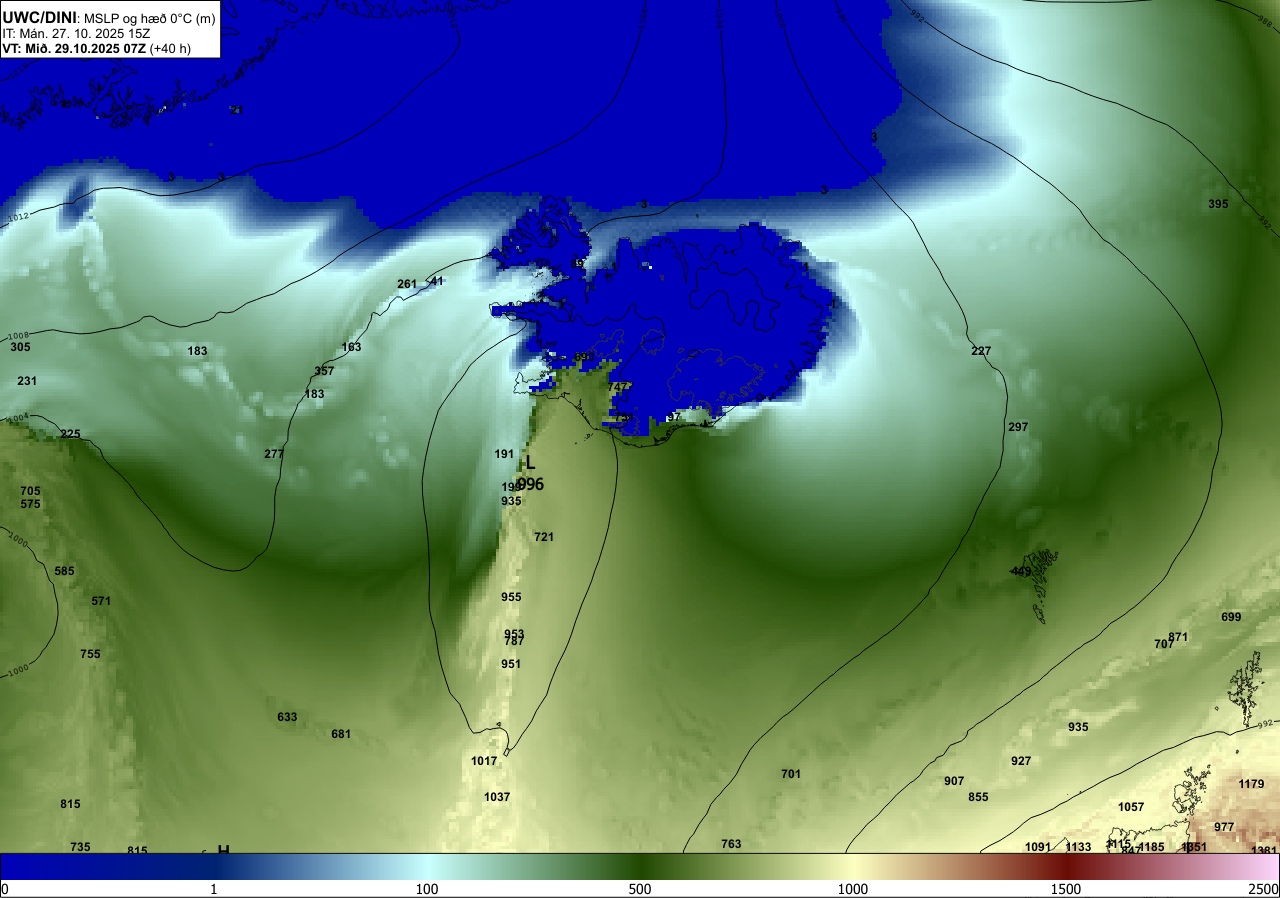Click the 701 height value
1280x898 pixels.
pos(791,774)
